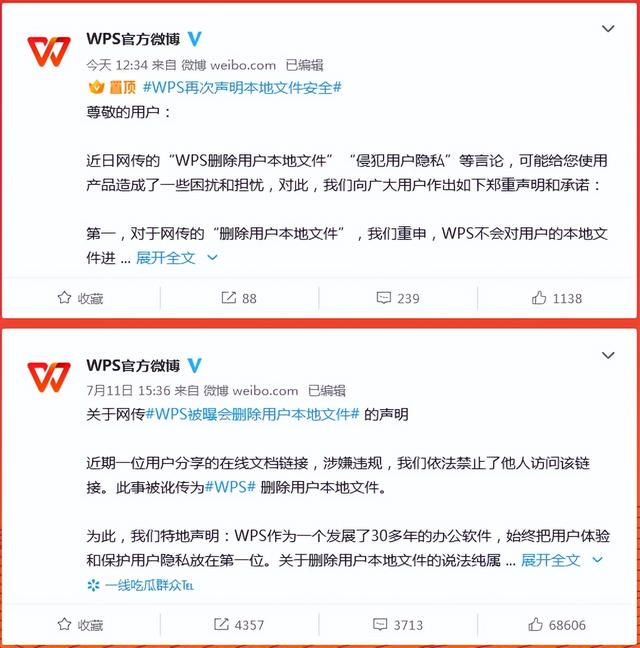Click the WPS logo avatar in first post
640x648 pixels.
[49, 52]
